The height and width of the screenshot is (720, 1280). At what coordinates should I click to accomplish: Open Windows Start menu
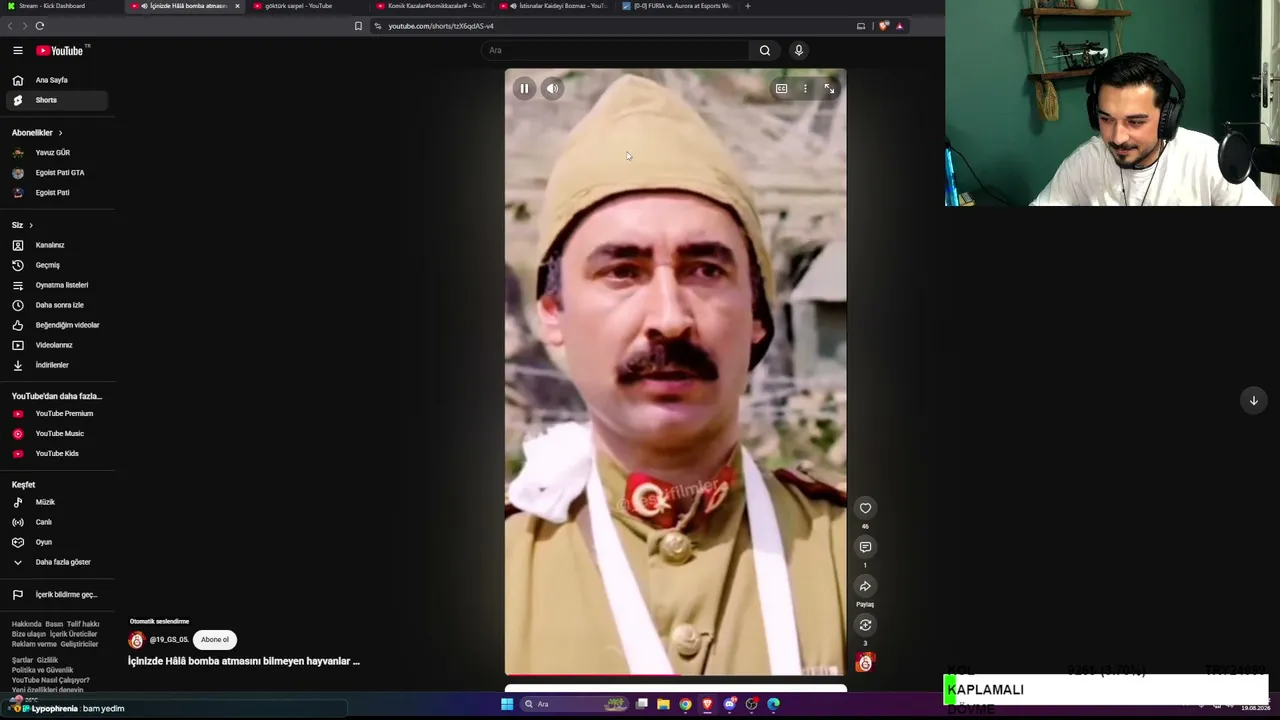click(507, 704)
